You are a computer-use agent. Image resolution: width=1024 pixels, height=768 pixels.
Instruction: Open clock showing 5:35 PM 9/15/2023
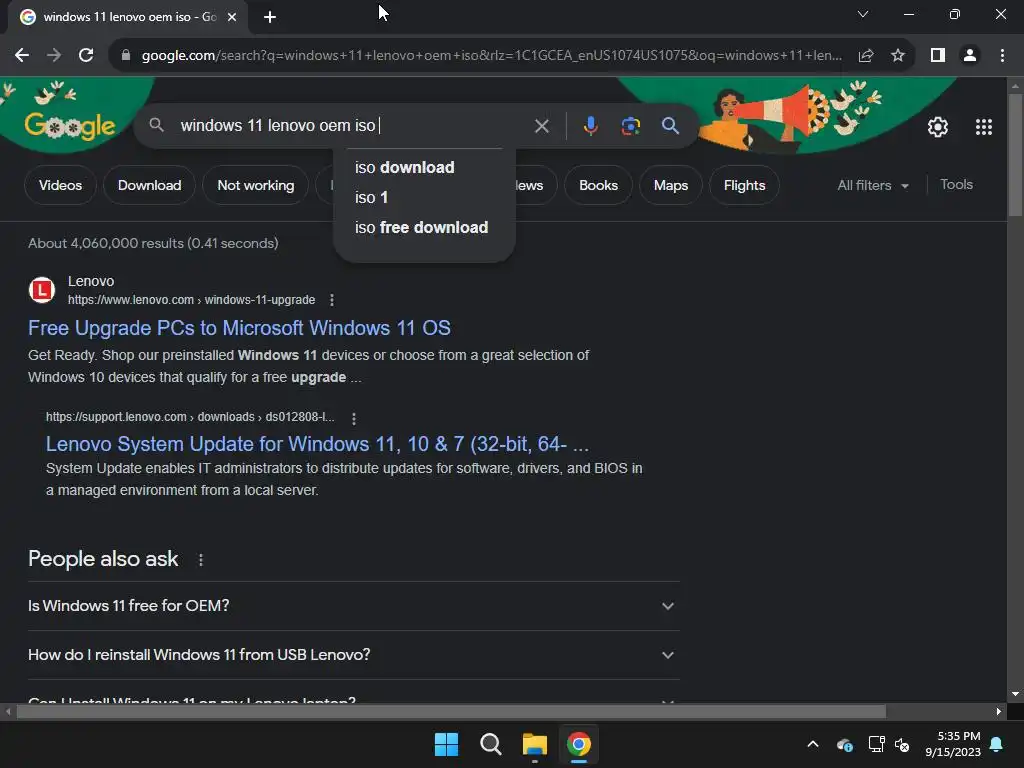pyautogui.click(x=953, y=744)
